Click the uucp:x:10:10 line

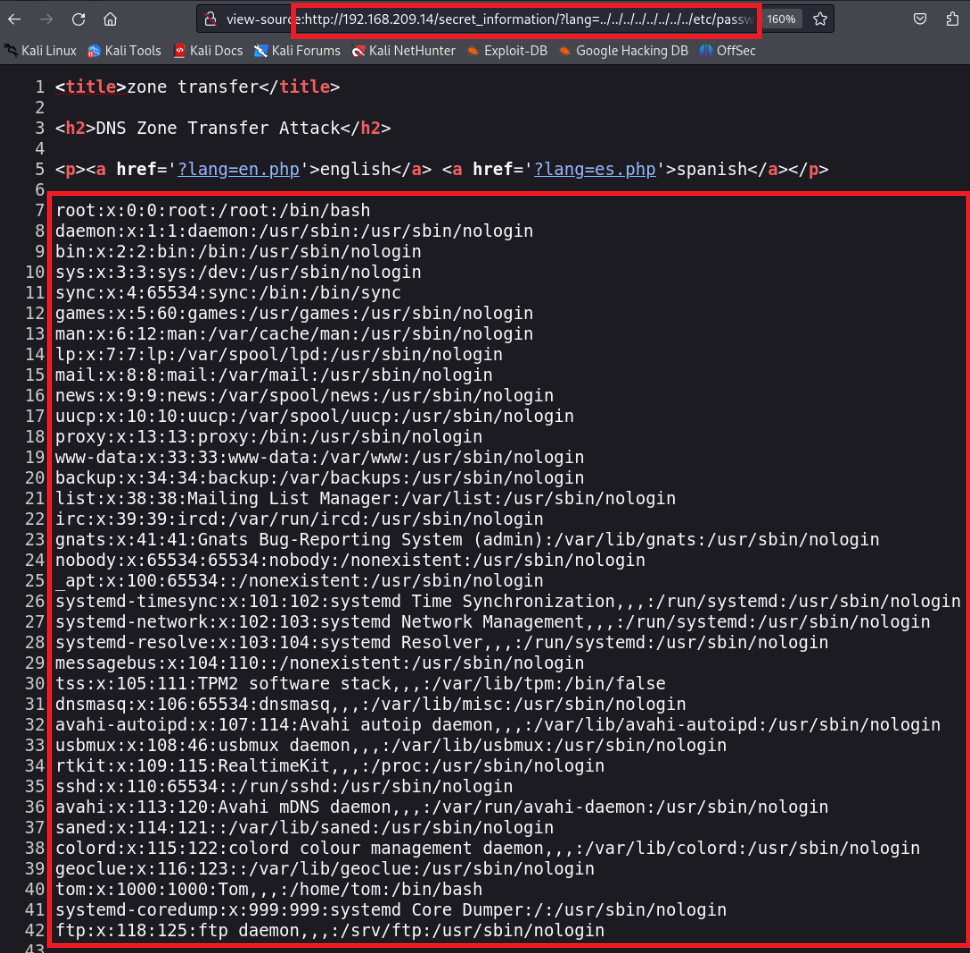[314, 416]
